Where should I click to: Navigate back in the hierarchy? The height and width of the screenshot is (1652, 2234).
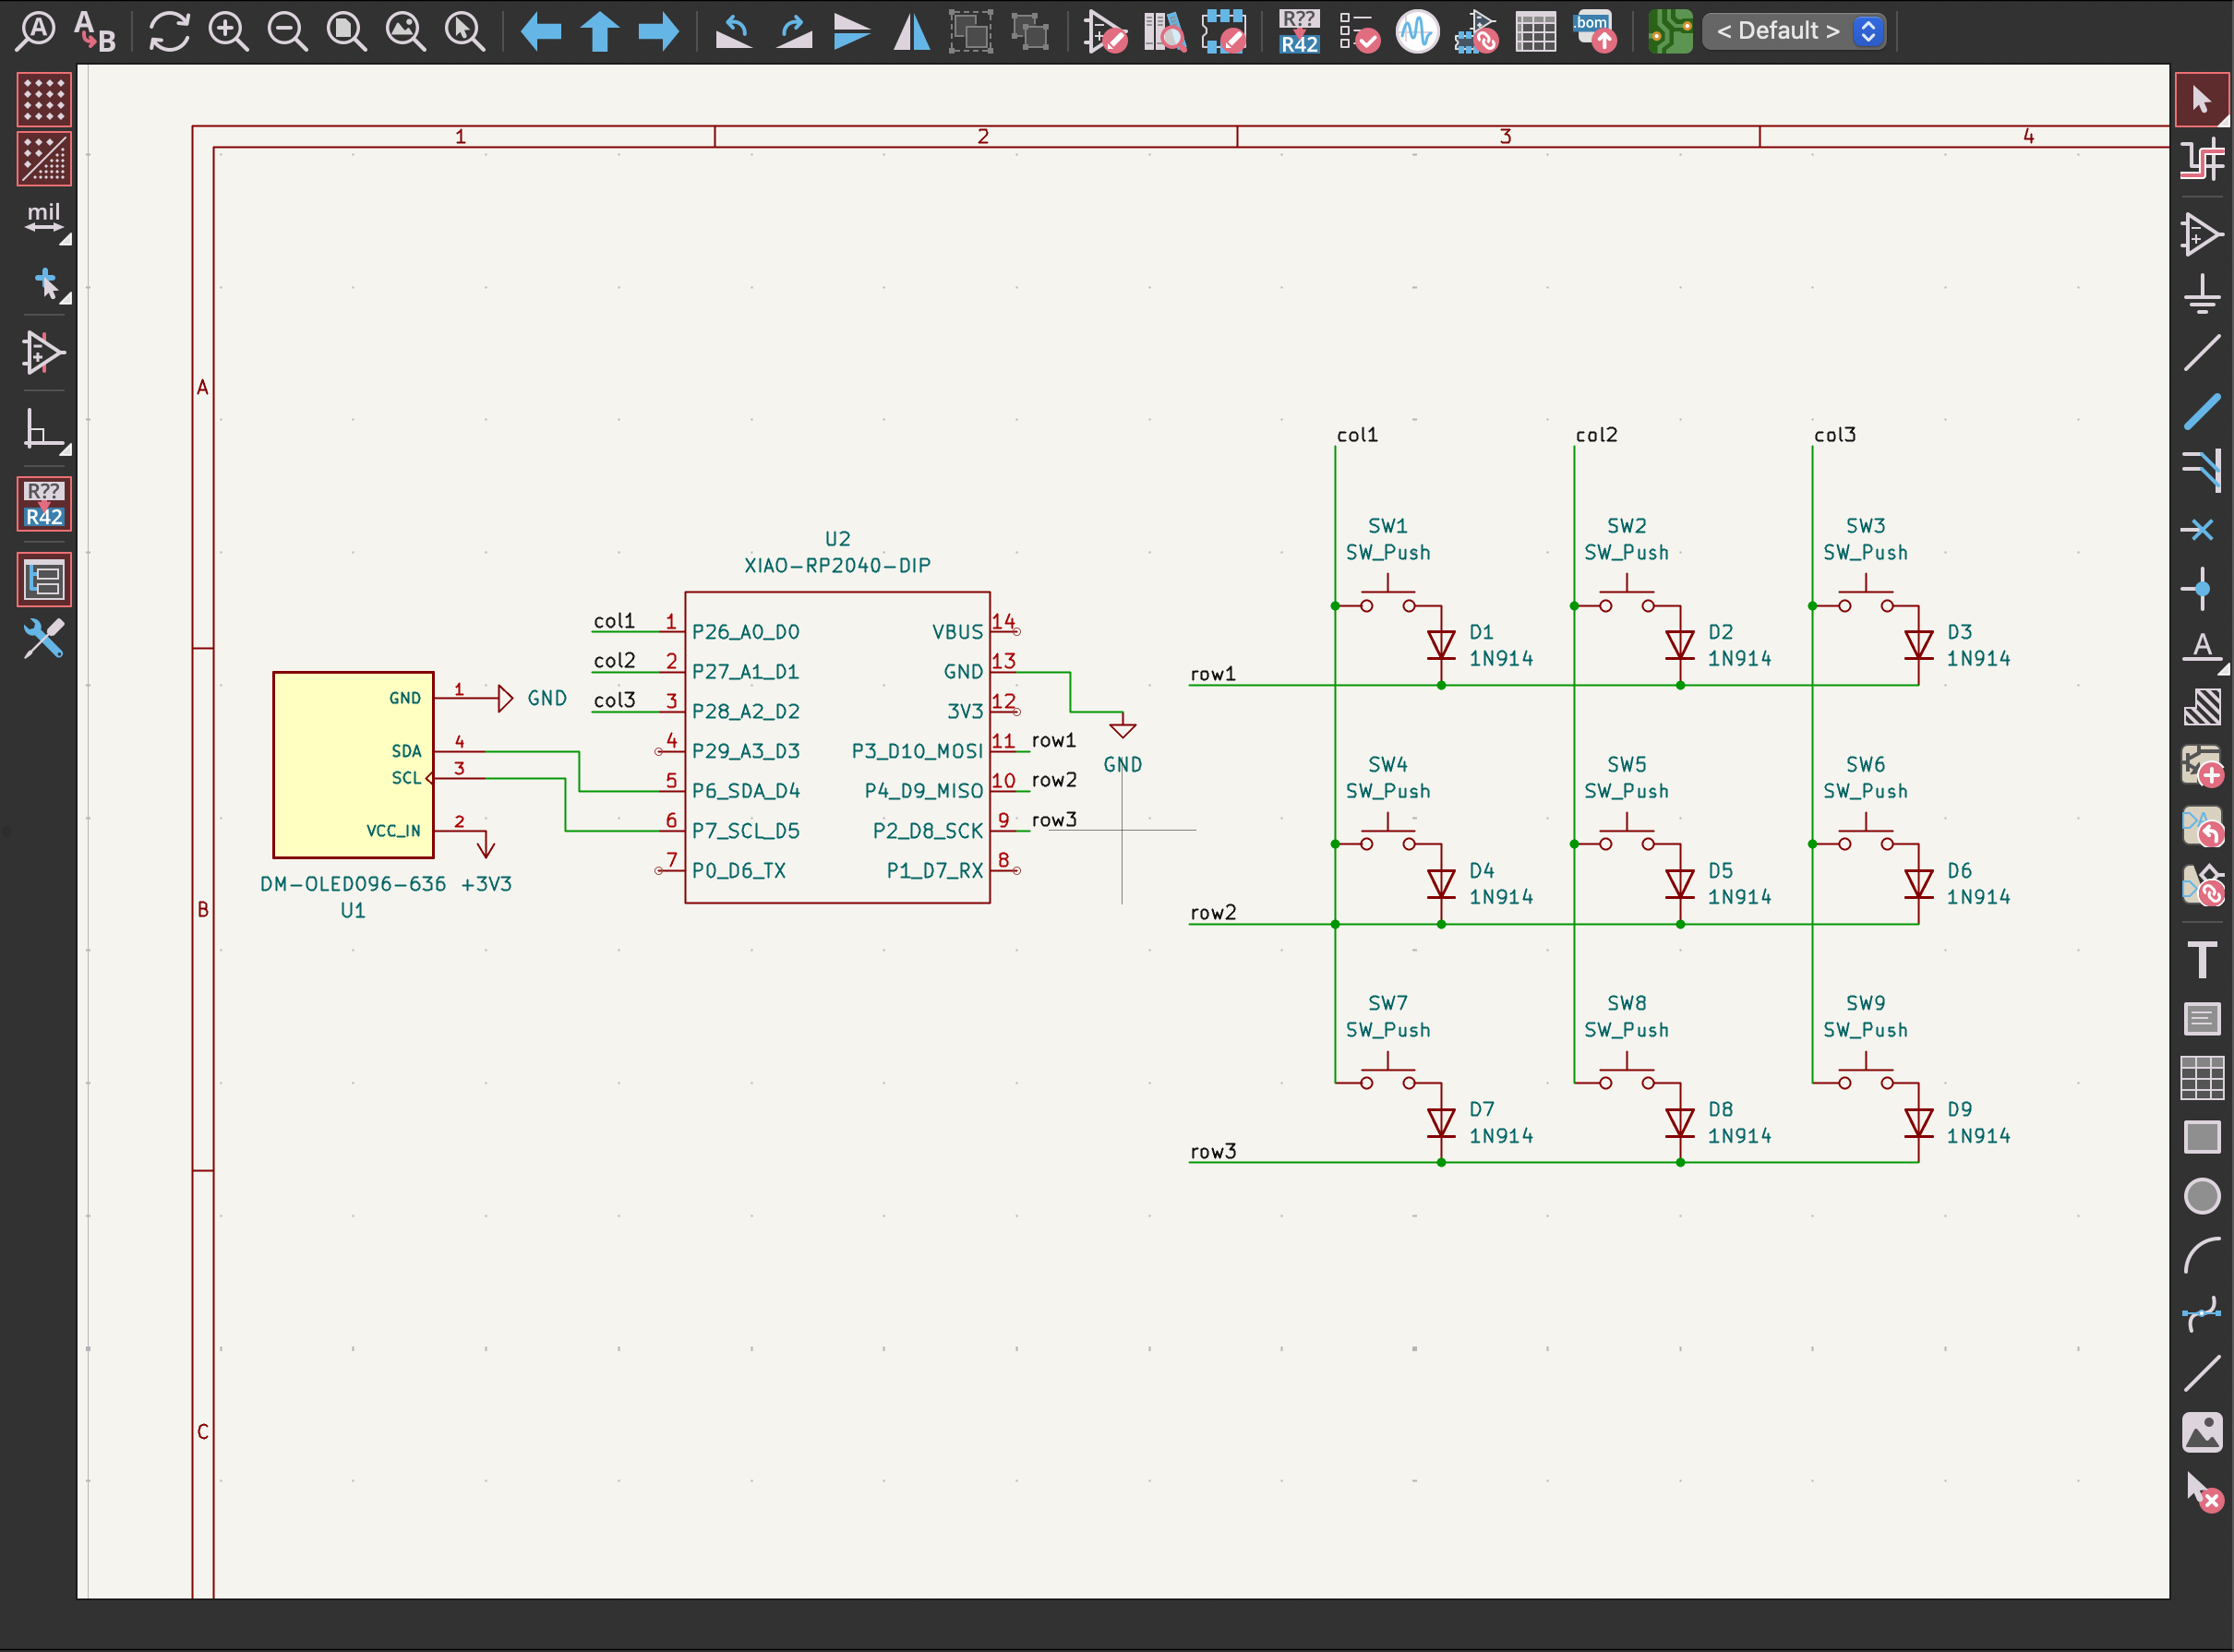pos(541,31)
